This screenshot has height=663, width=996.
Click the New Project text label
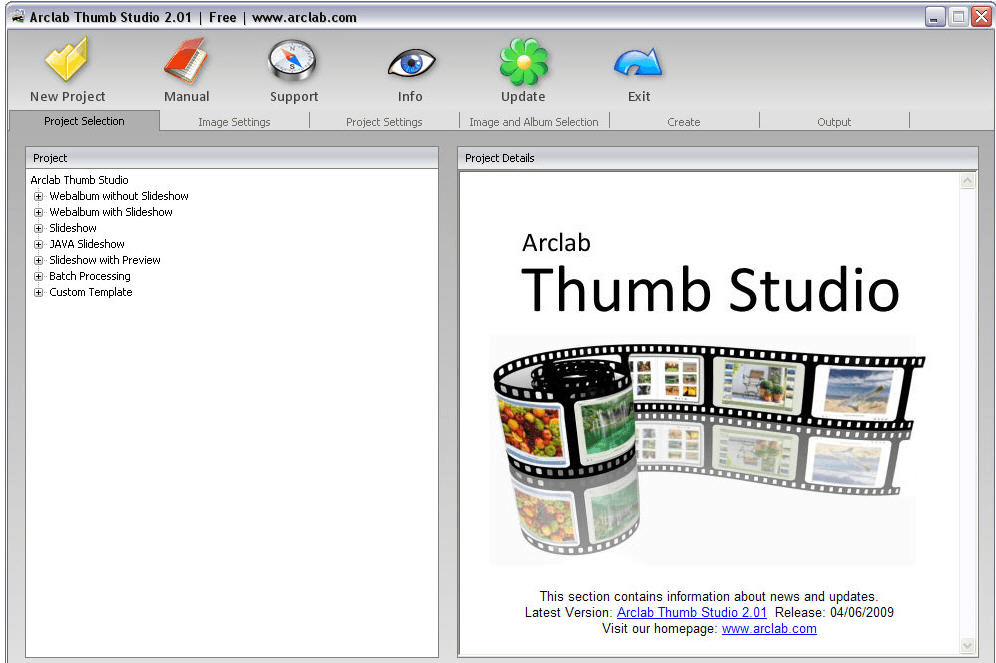[x=67, y=97]
